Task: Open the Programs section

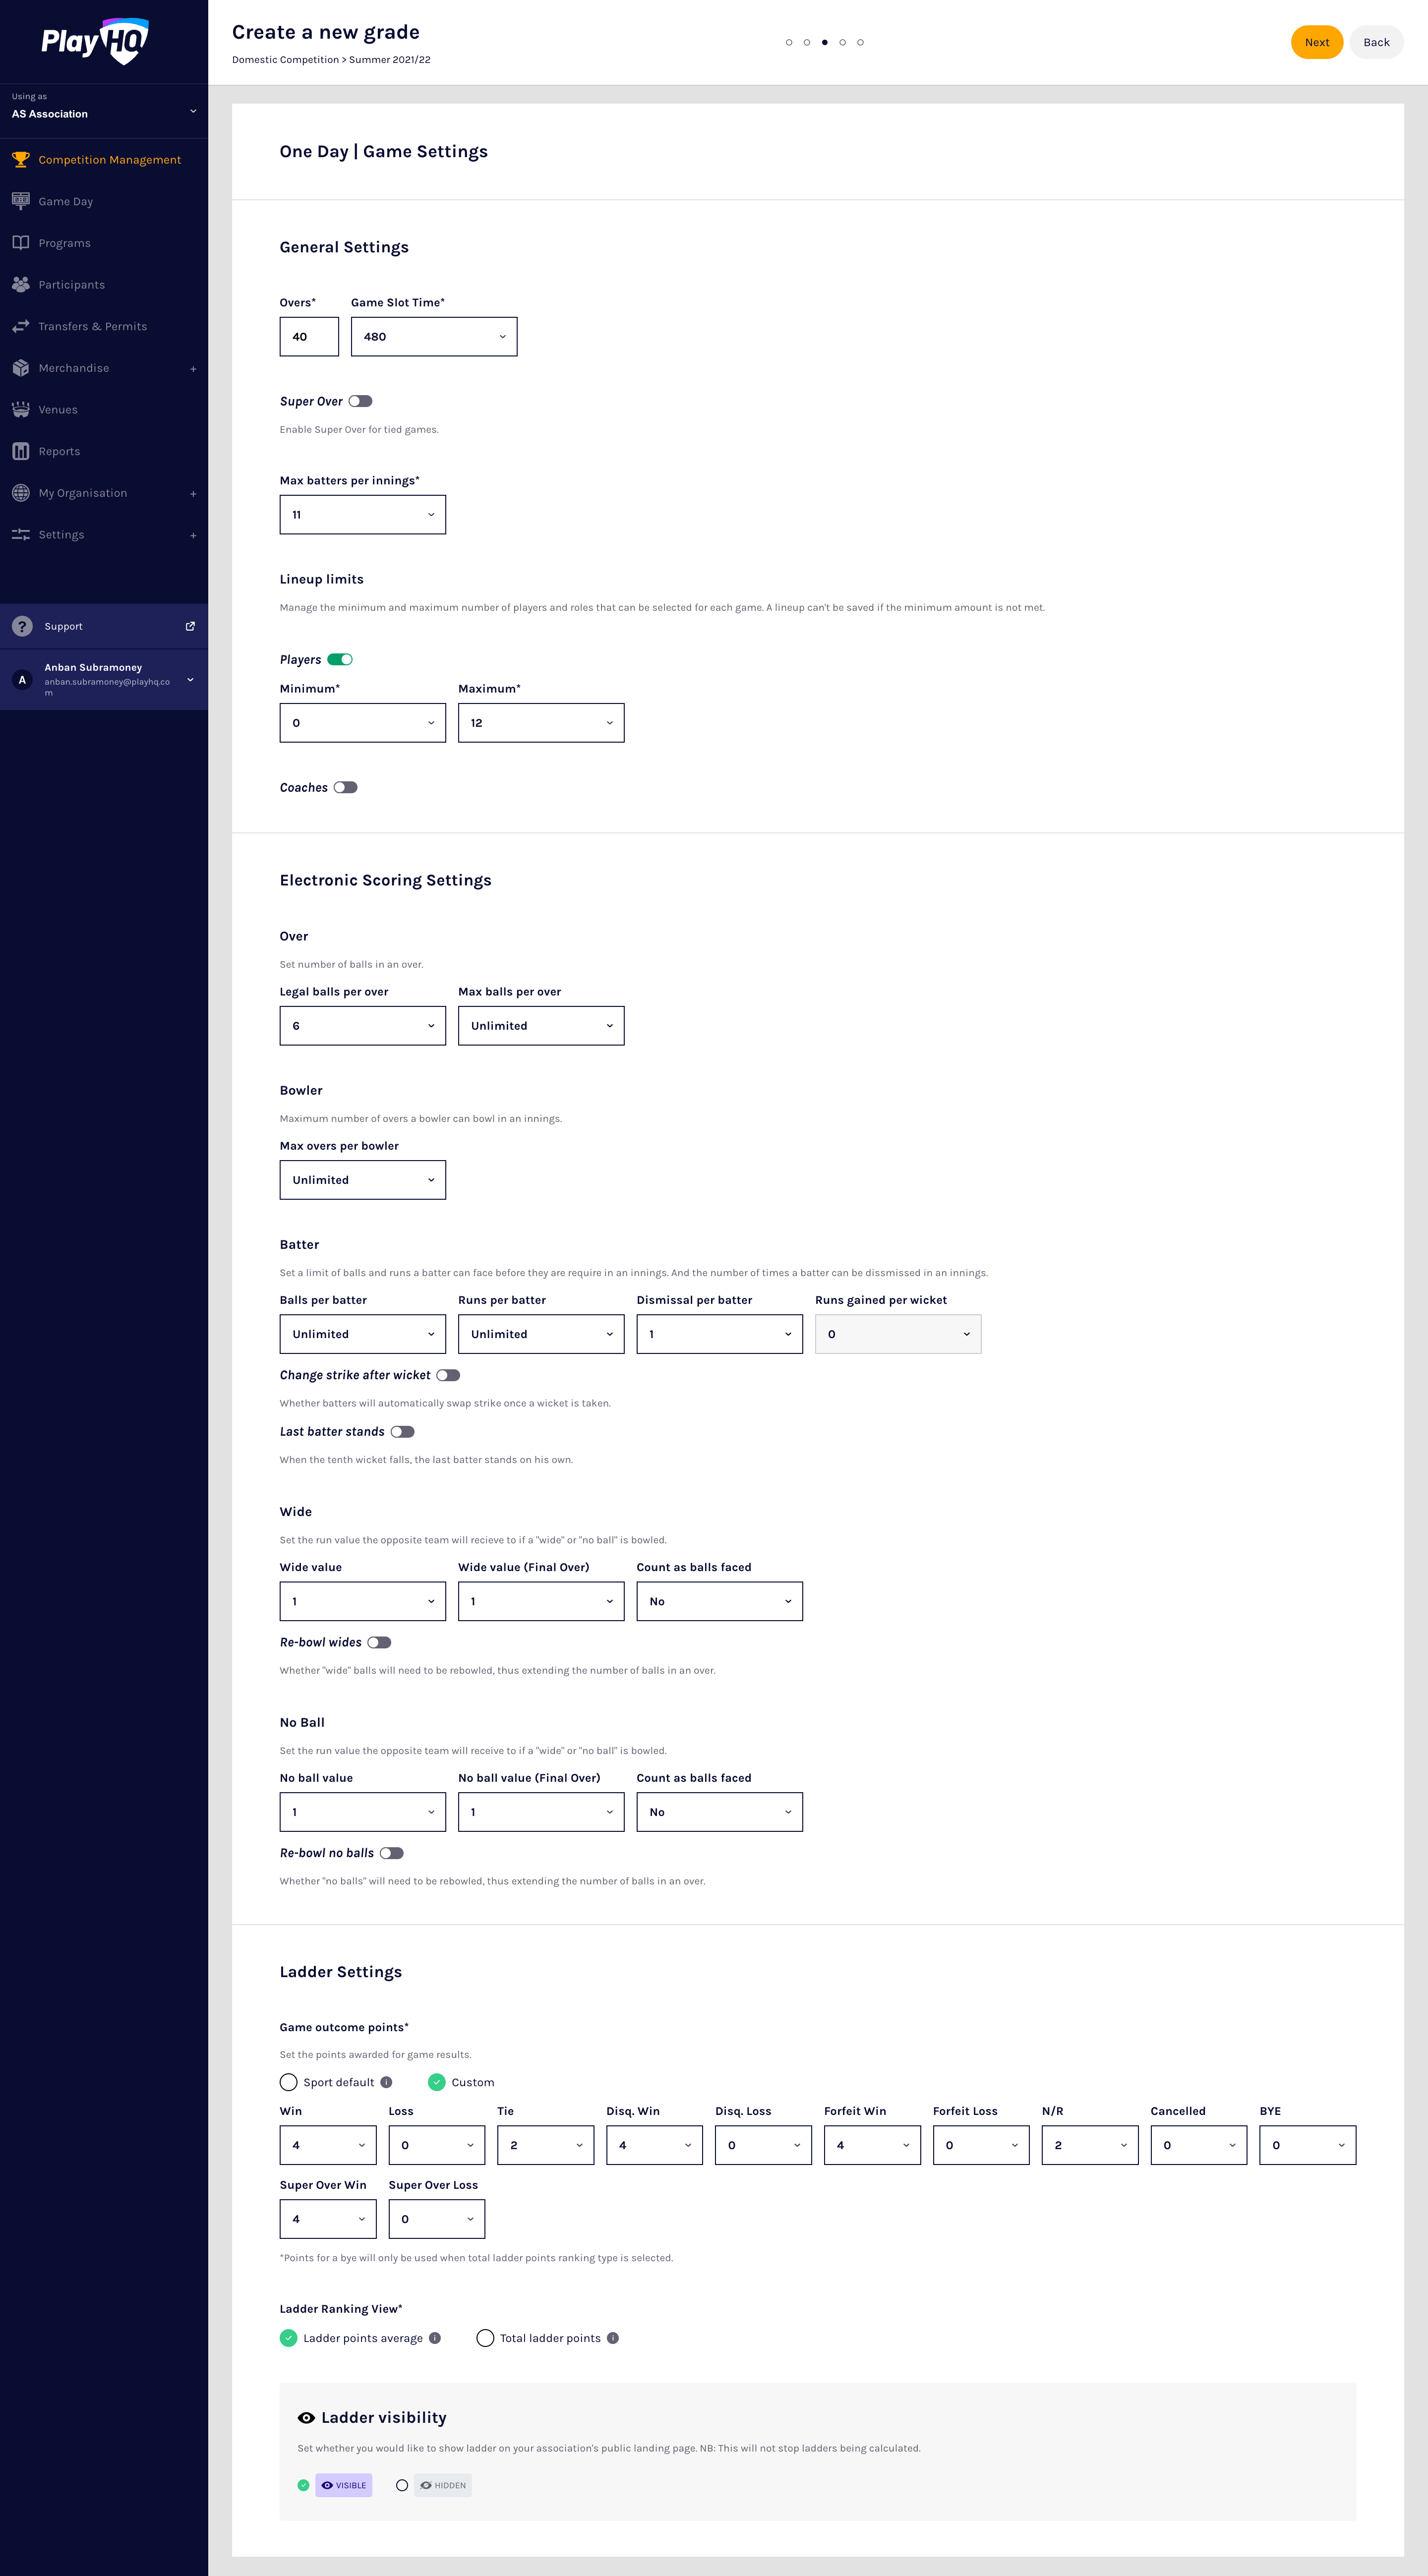Action: [x=63, y=242]
